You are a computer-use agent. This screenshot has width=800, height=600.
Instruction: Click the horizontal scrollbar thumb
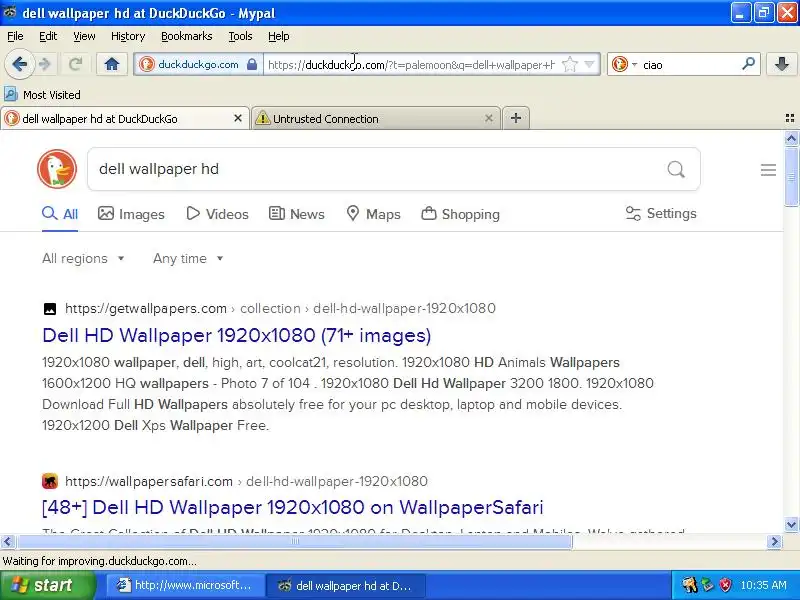click(295, 541)
